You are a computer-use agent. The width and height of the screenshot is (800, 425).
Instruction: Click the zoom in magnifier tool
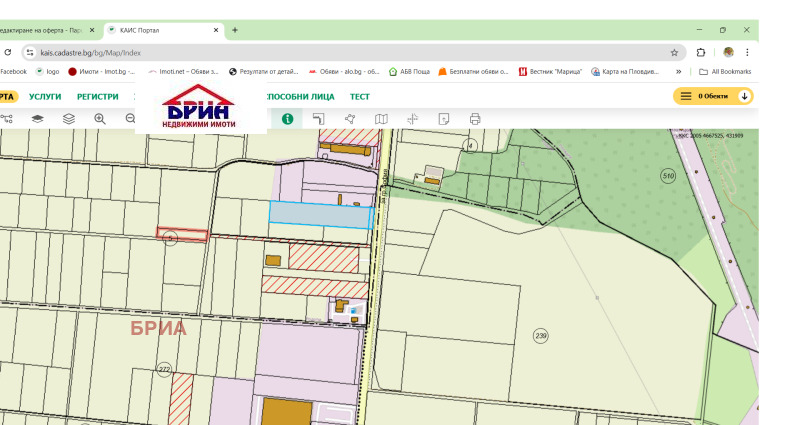coord(99,118)
